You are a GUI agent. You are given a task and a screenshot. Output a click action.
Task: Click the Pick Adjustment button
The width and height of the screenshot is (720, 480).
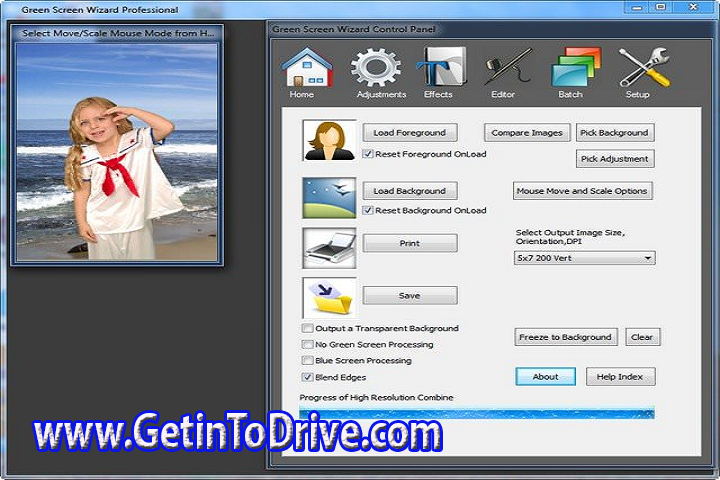615,159
